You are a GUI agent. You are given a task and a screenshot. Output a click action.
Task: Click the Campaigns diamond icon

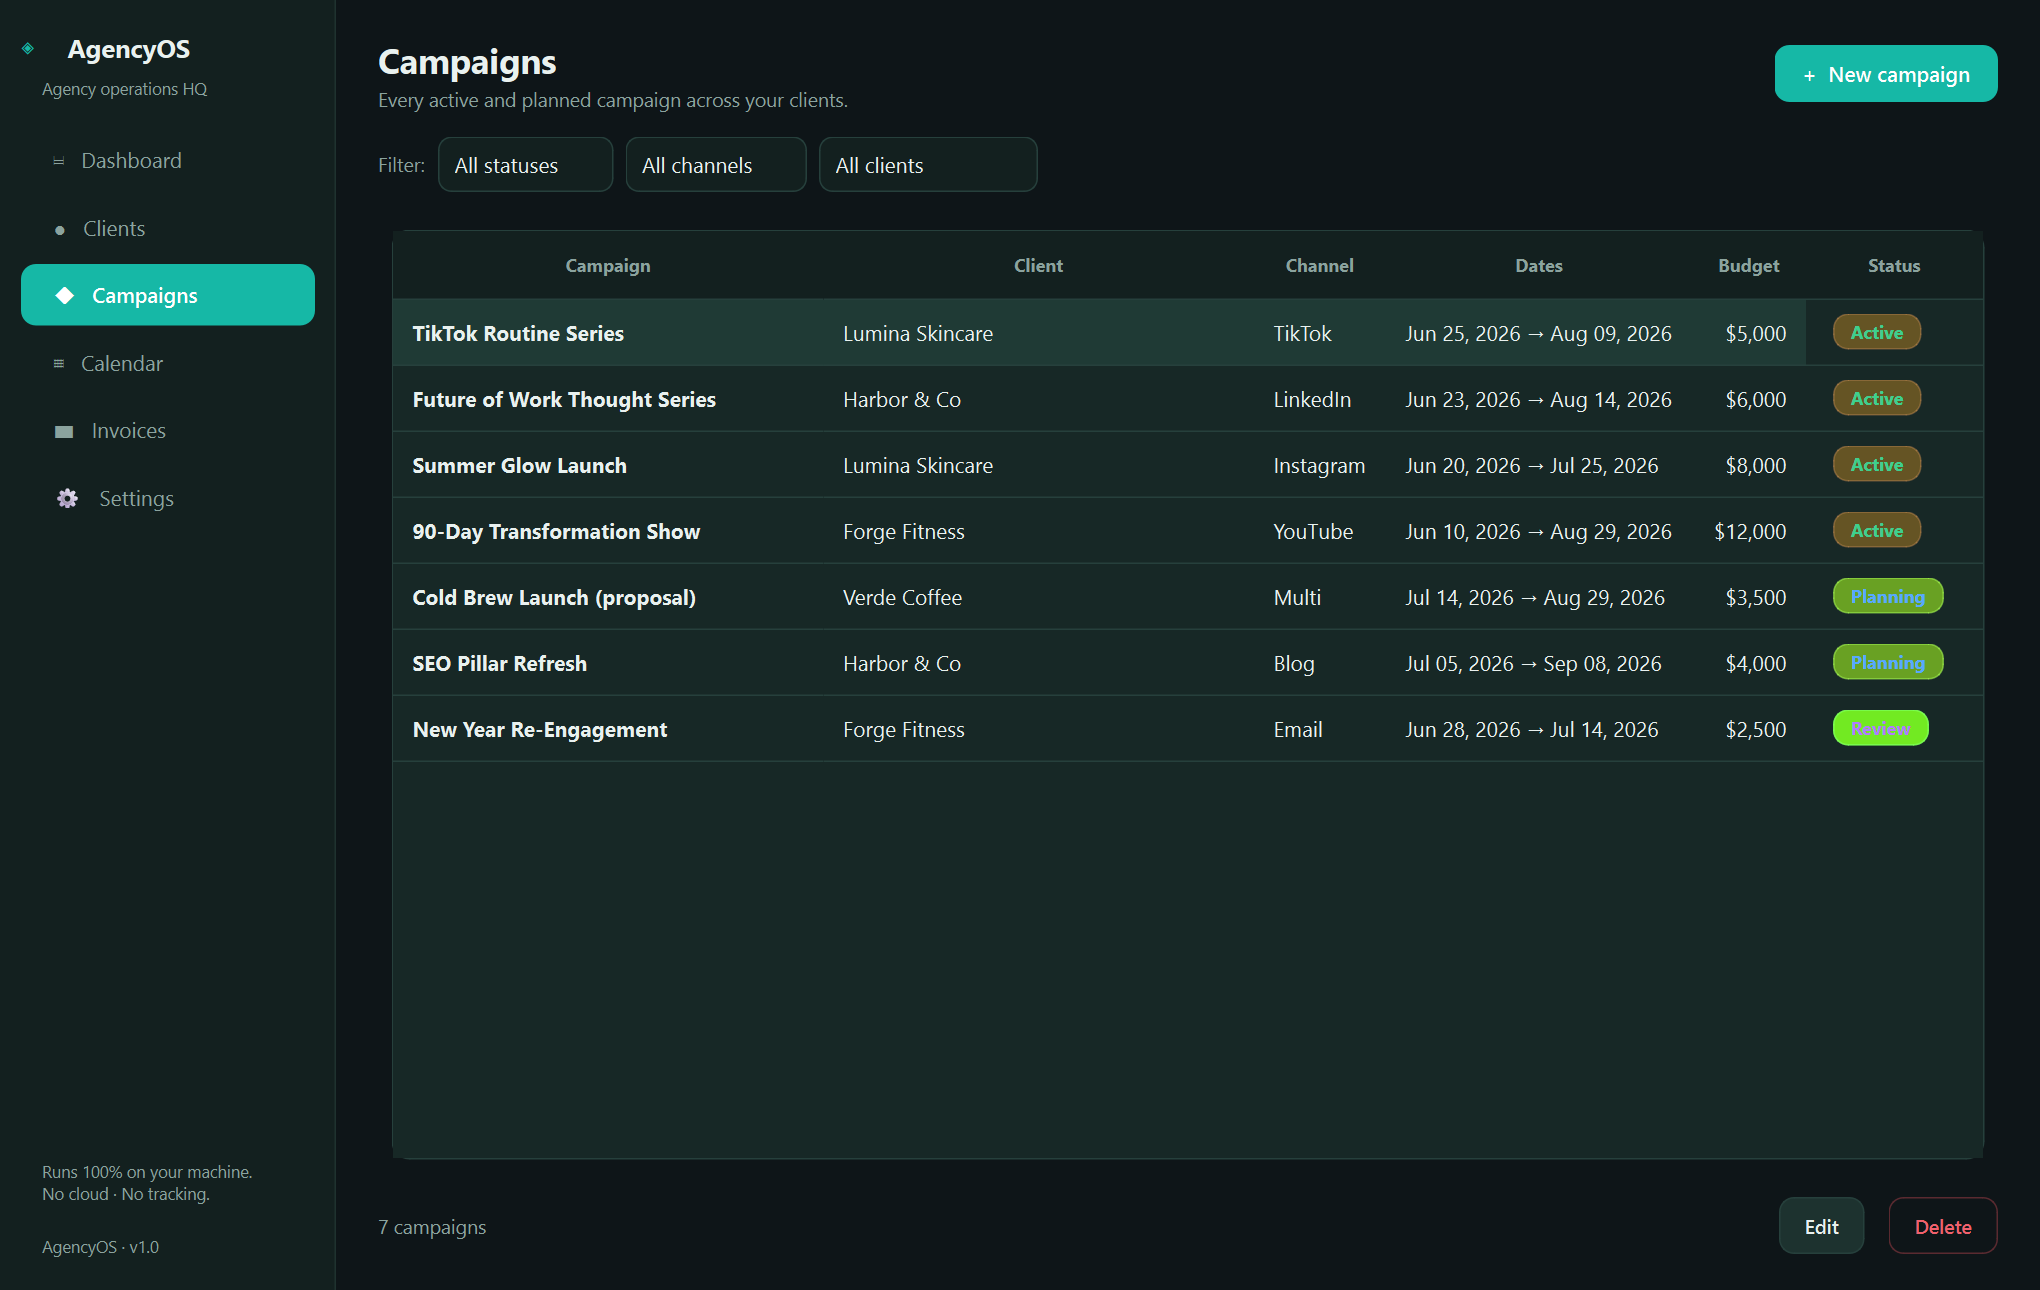pos(65,295)
